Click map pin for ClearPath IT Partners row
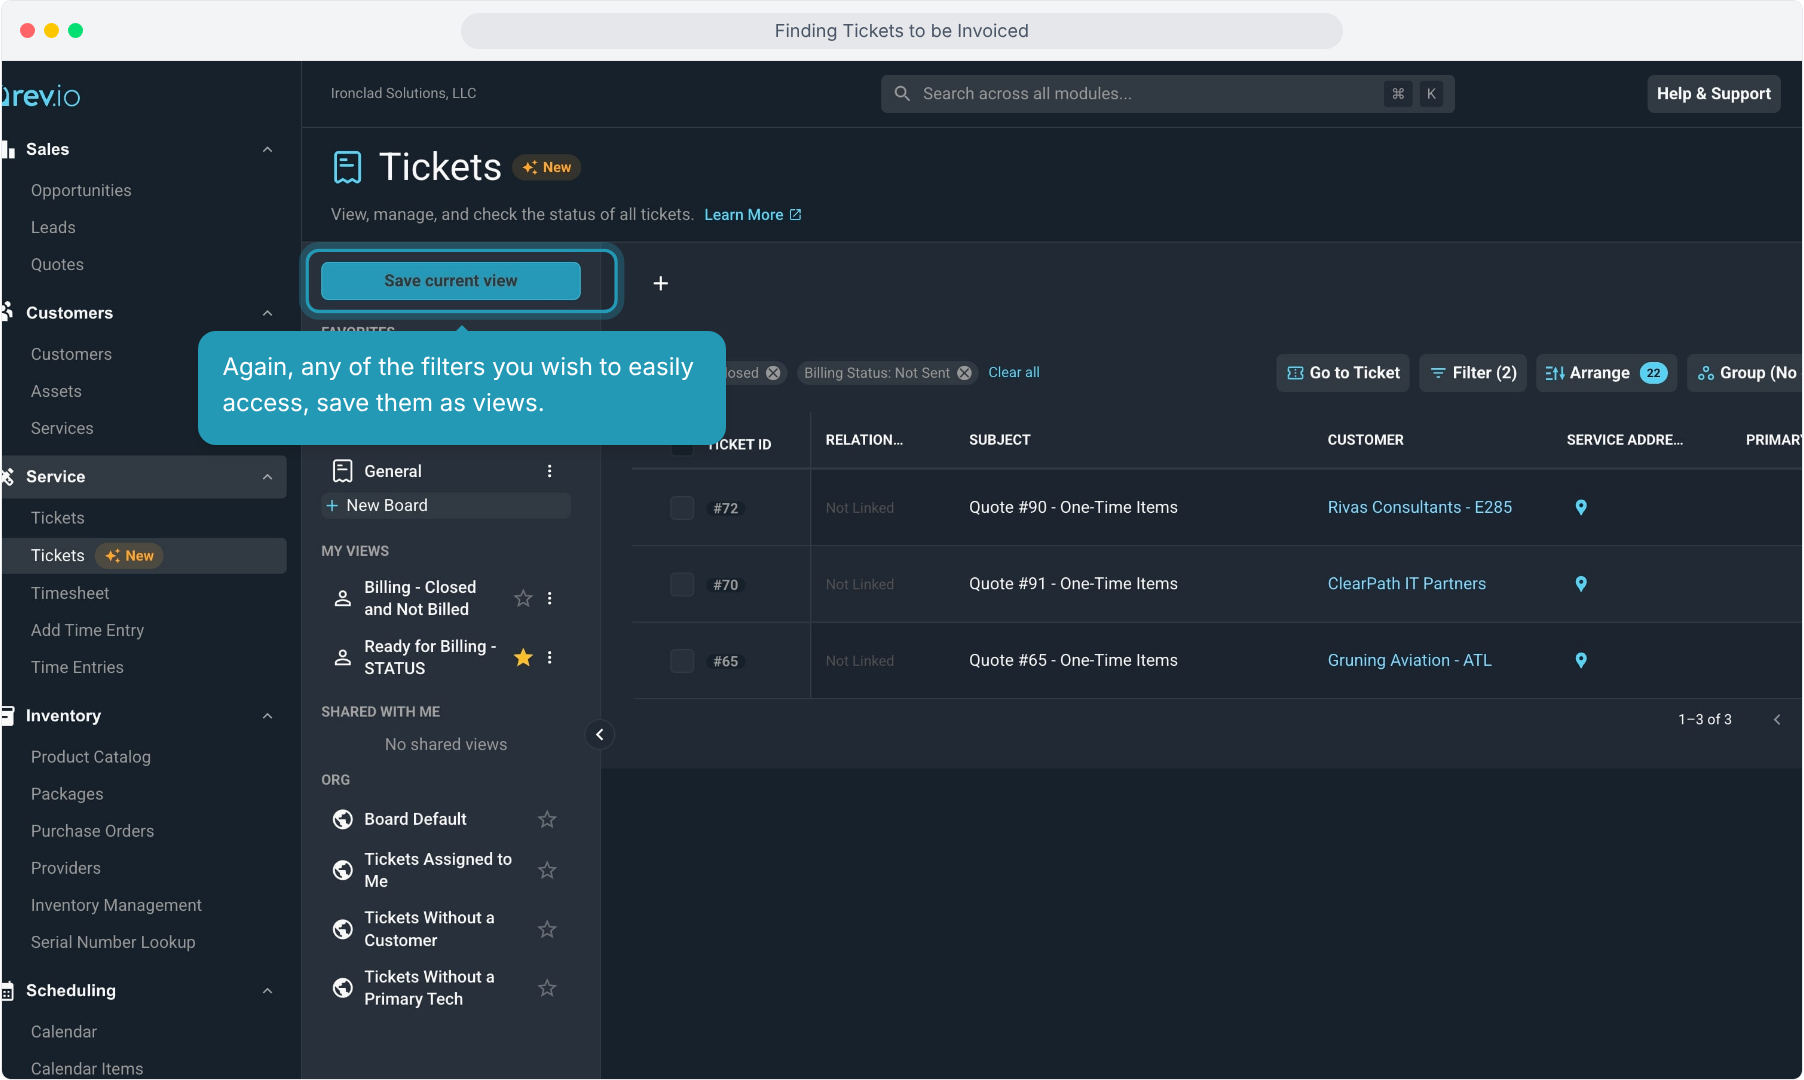Viewport: 1804px width, 1080px height. [1581, 584]
